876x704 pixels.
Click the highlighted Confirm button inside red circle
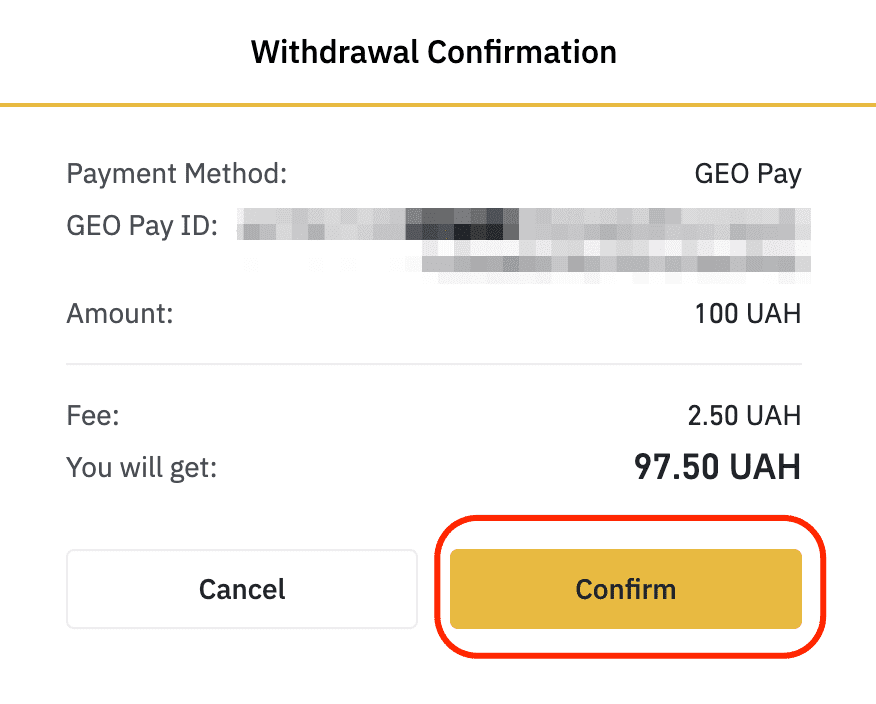625,589
